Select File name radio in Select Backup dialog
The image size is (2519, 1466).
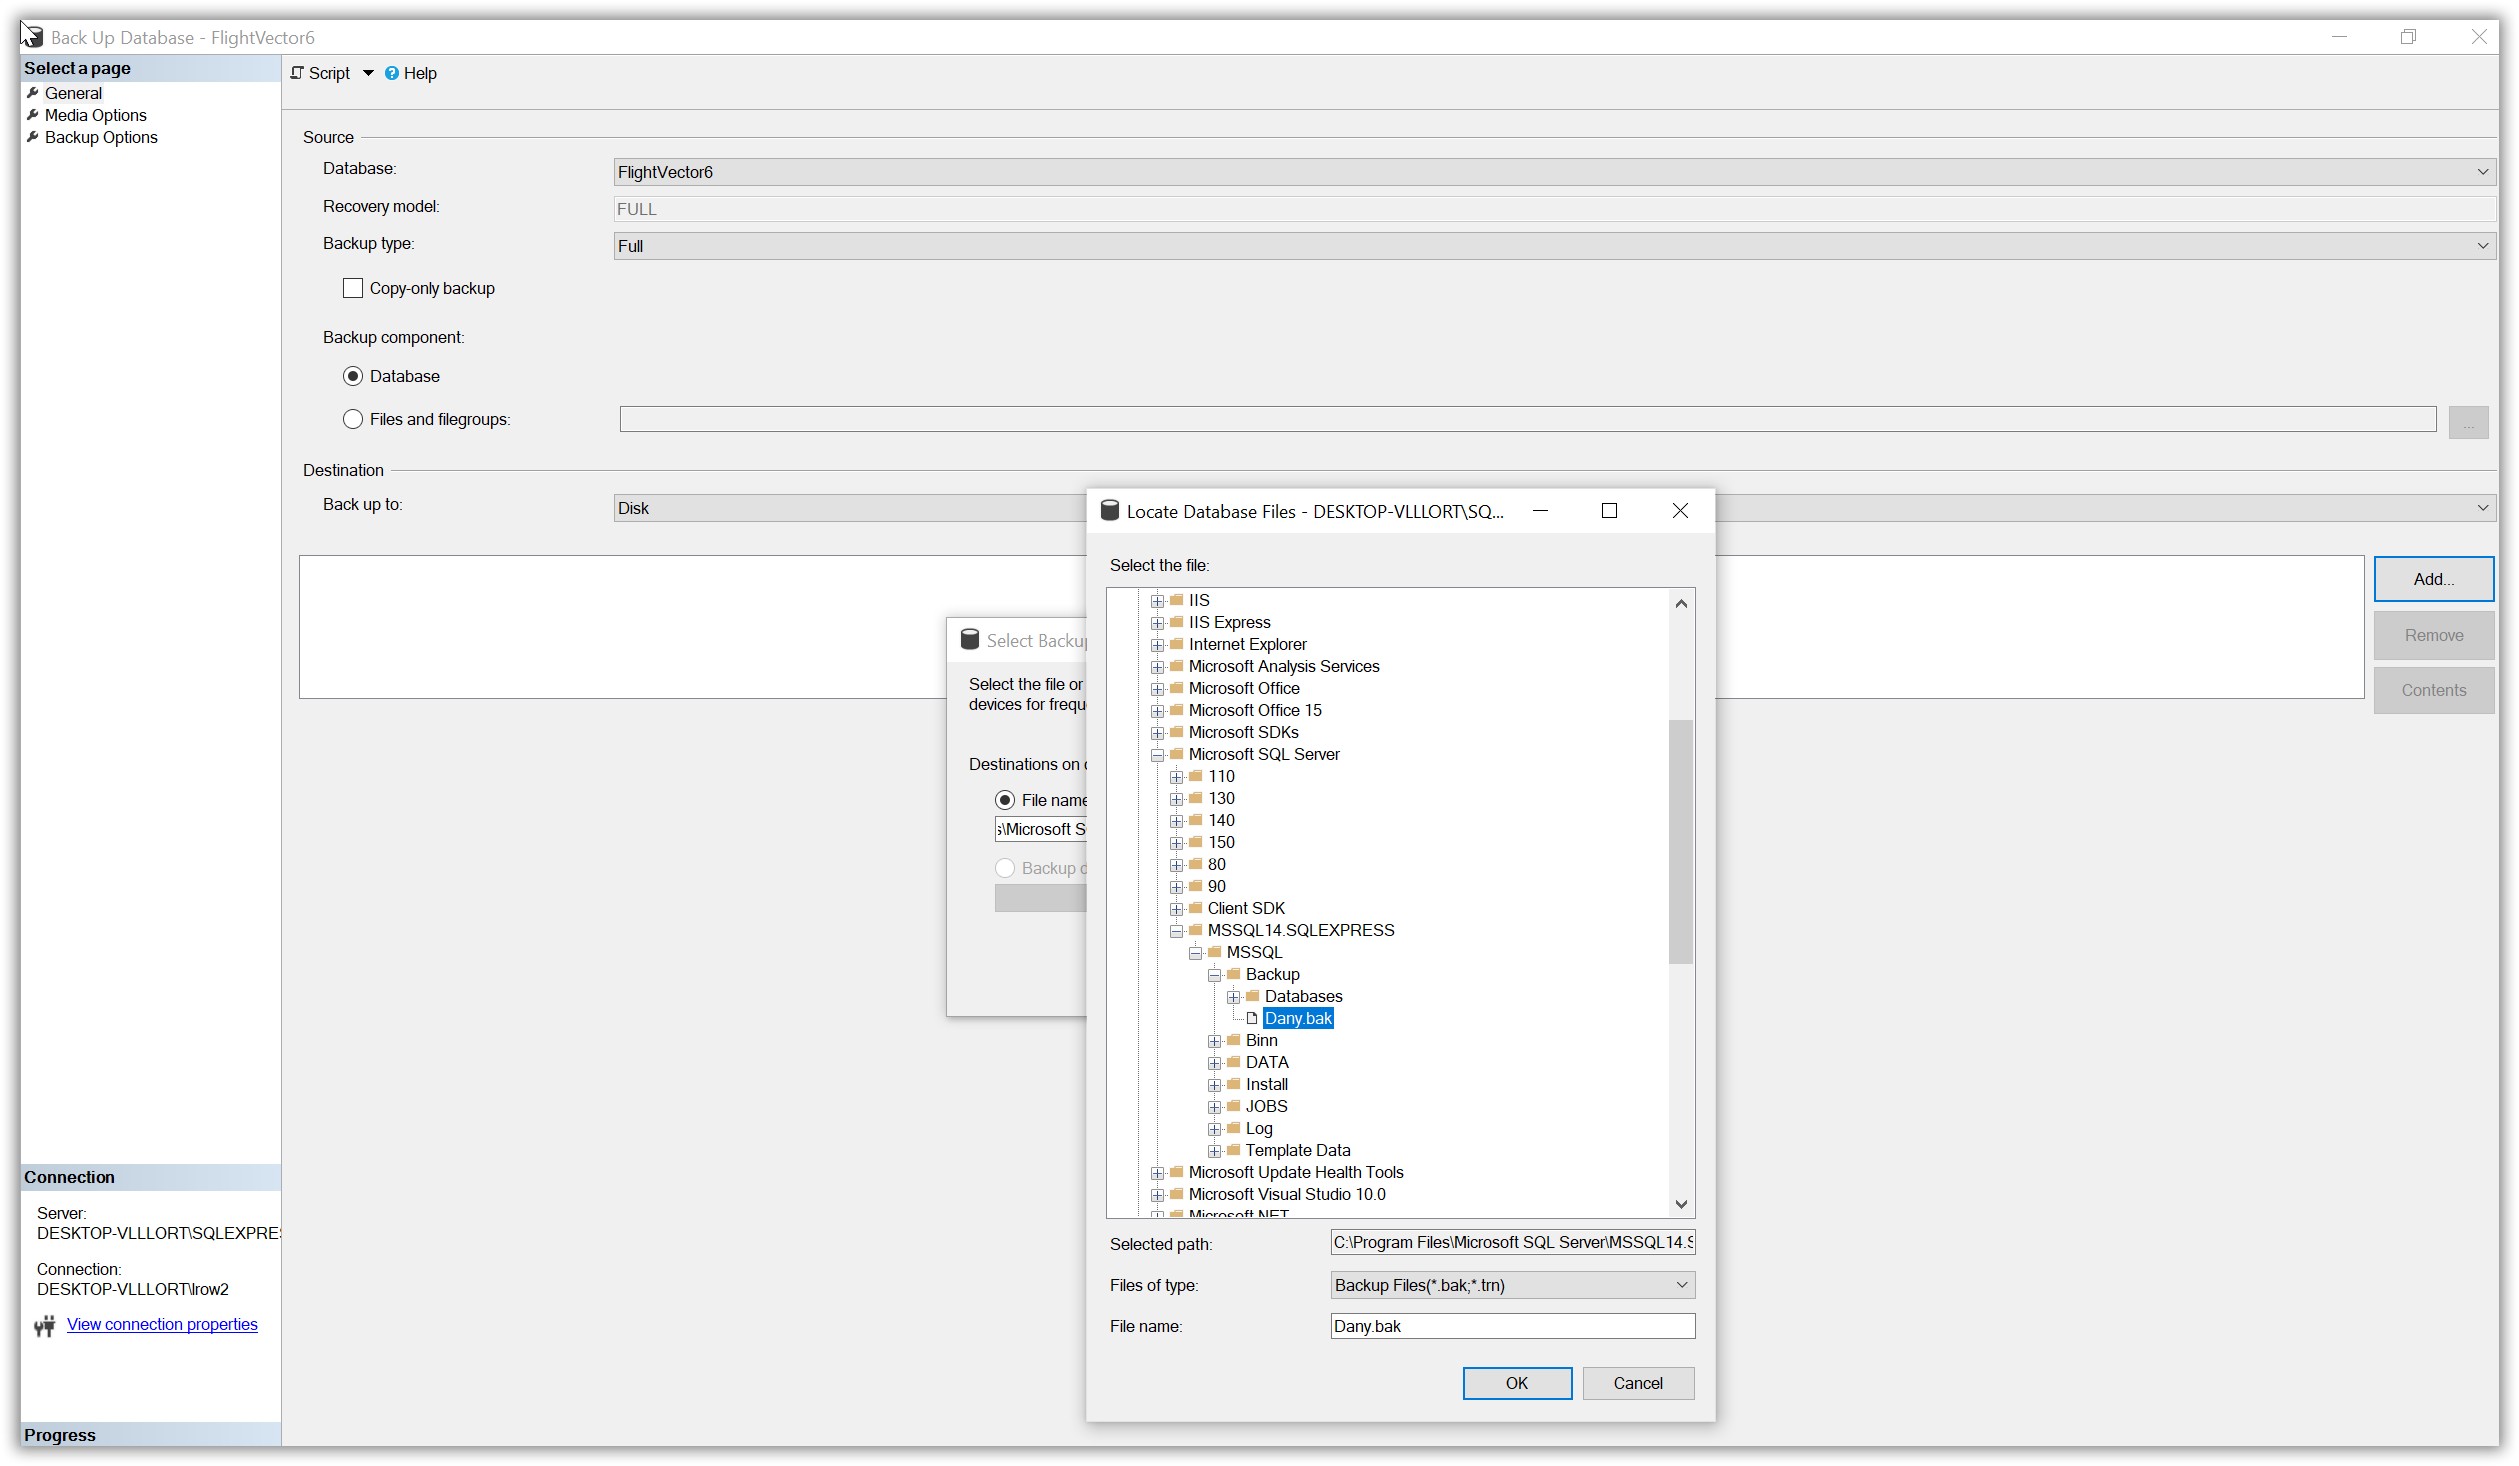1005,800
